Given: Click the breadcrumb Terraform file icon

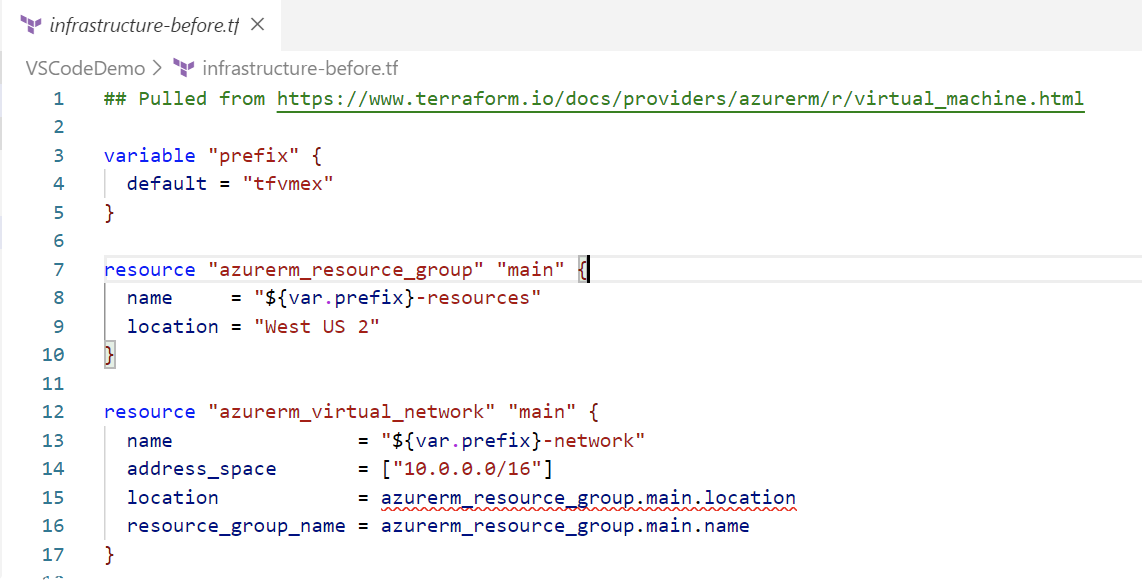Looking at the screenshot, I should pyautogui.click(x=184, y=68).
